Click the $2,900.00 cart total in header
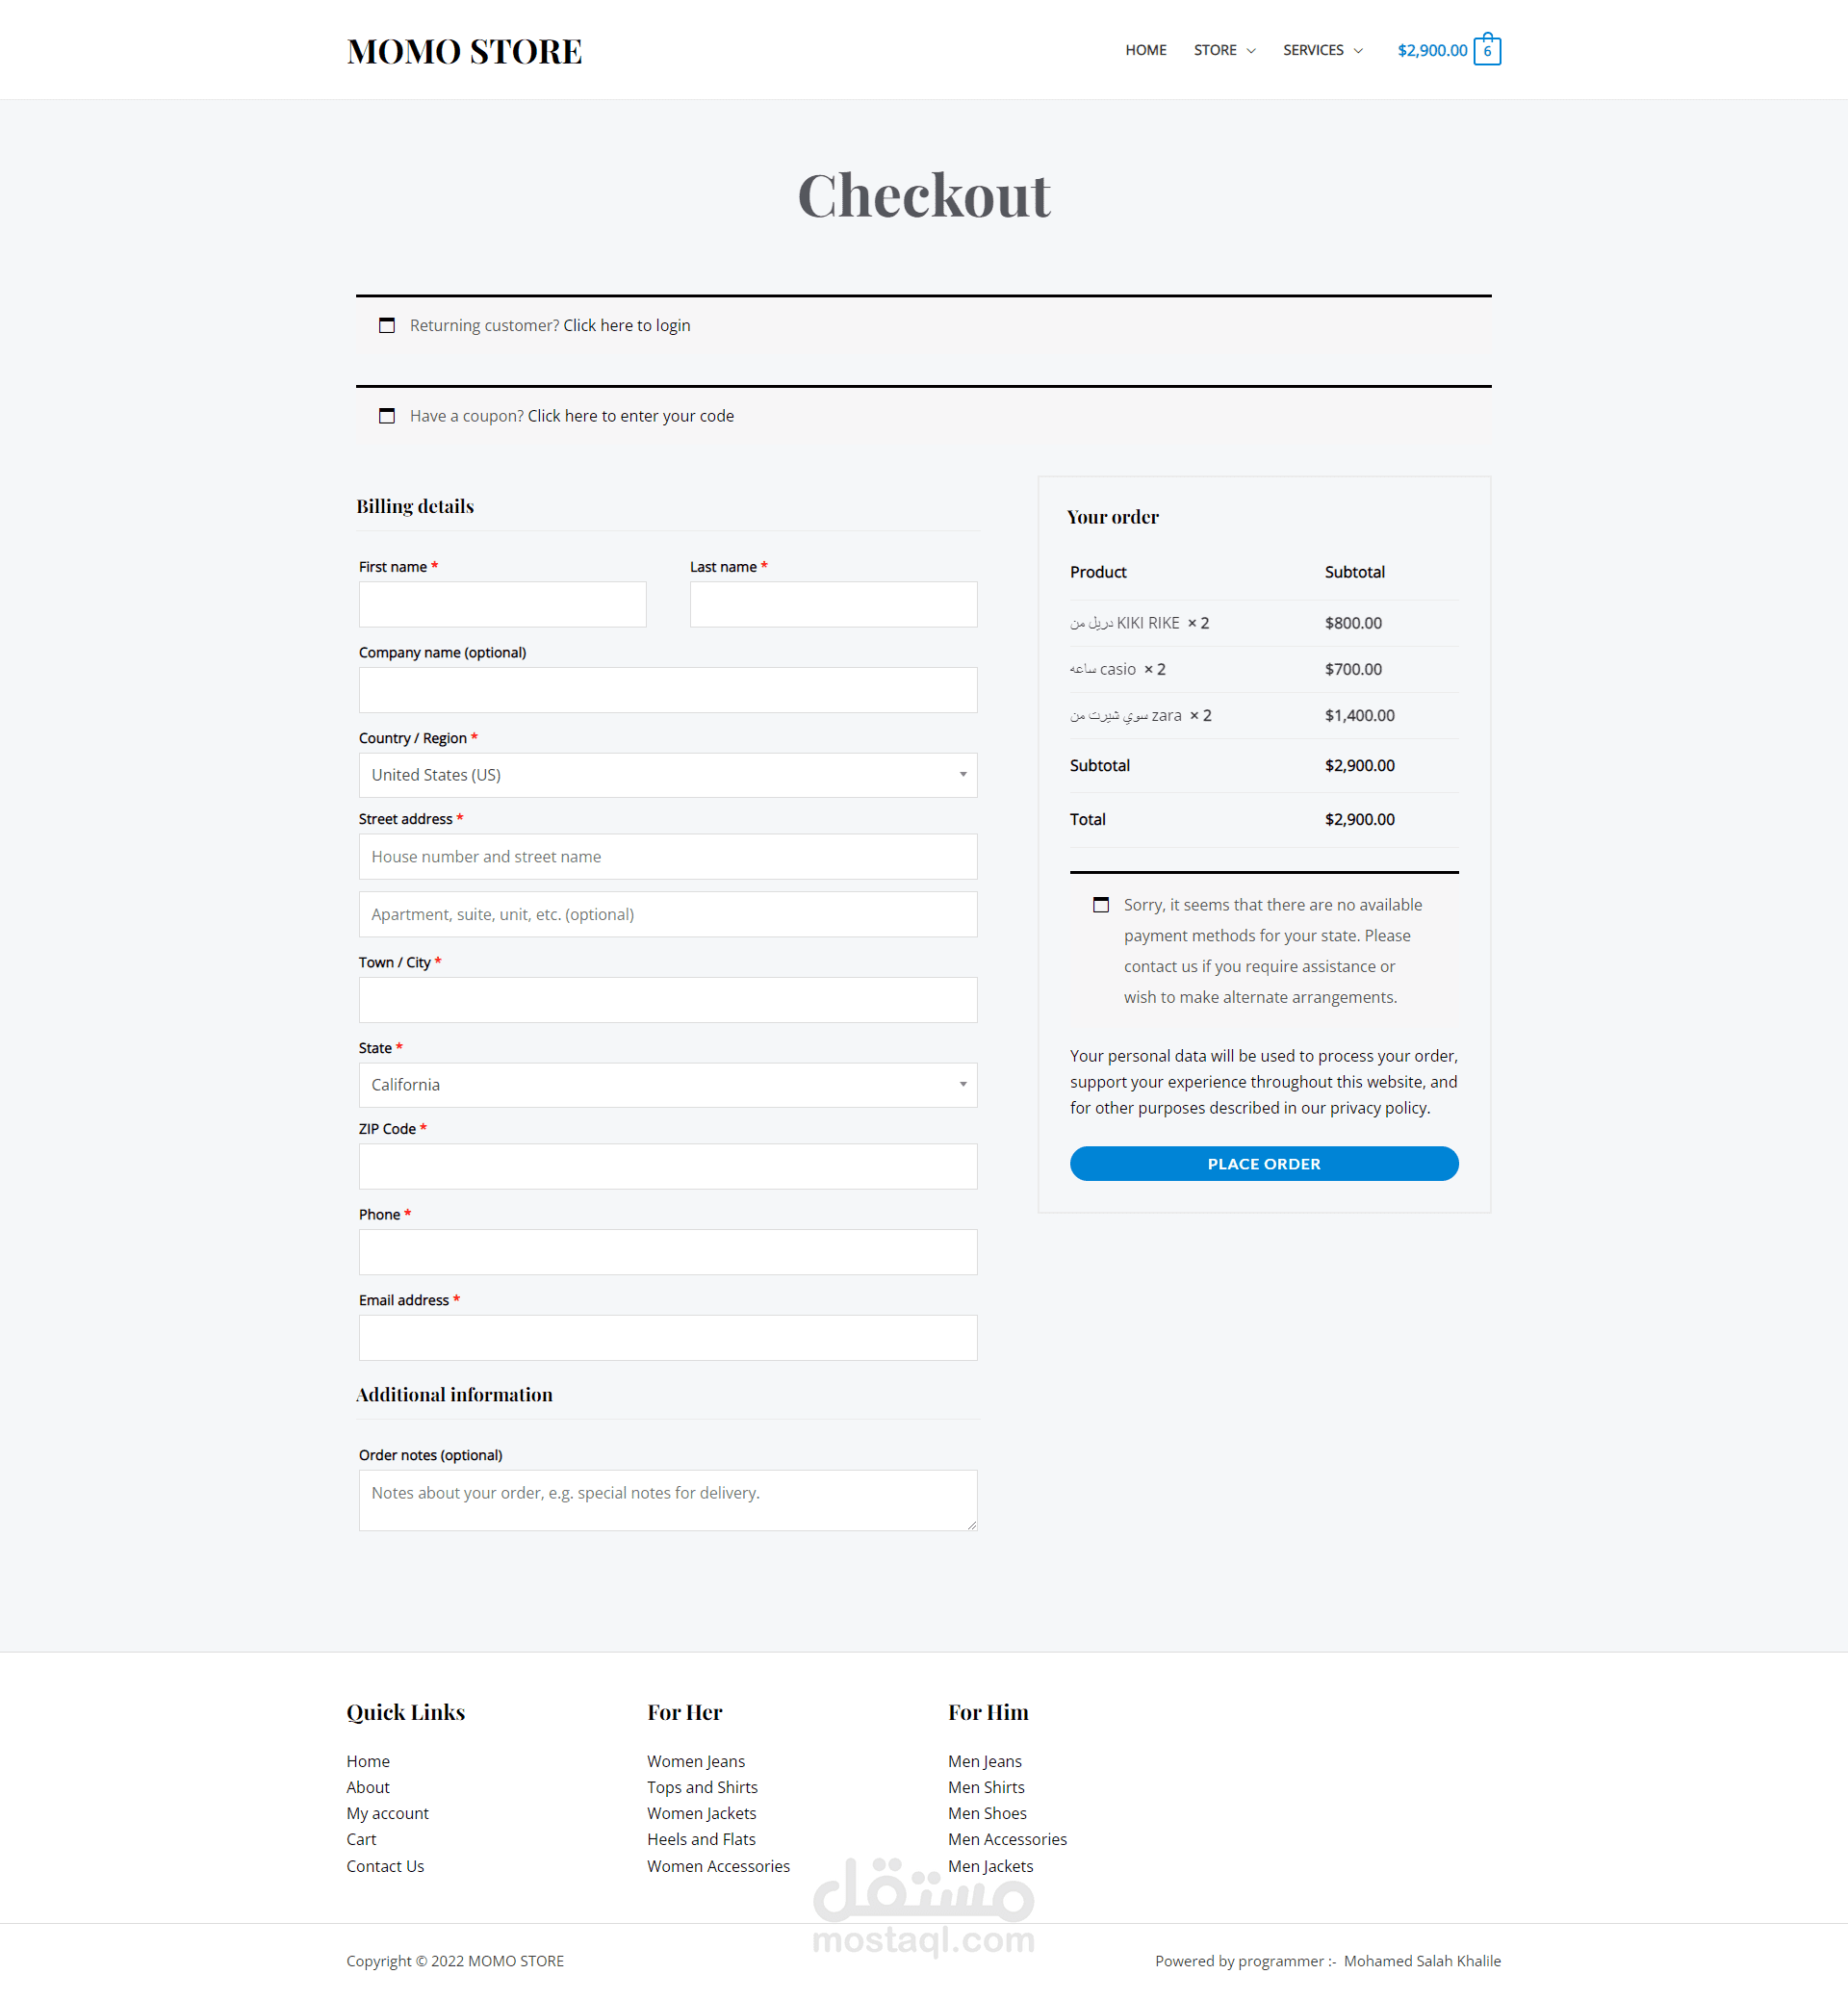 (x=1432, y=51)
